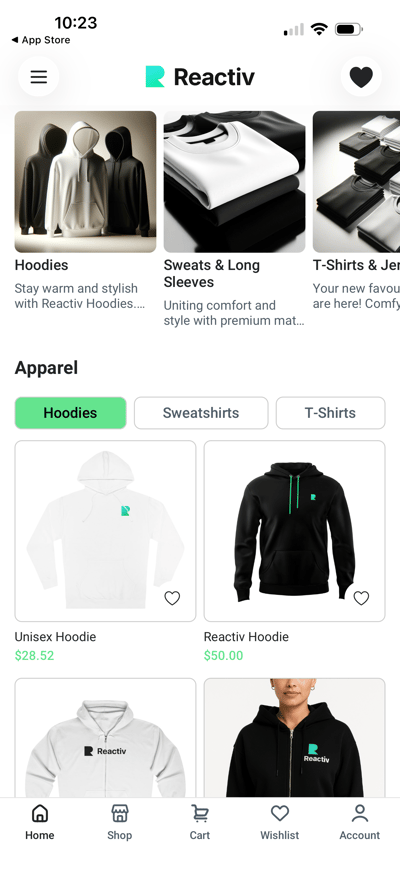Open the white zip-up Reactiv hoodie product

105,738
